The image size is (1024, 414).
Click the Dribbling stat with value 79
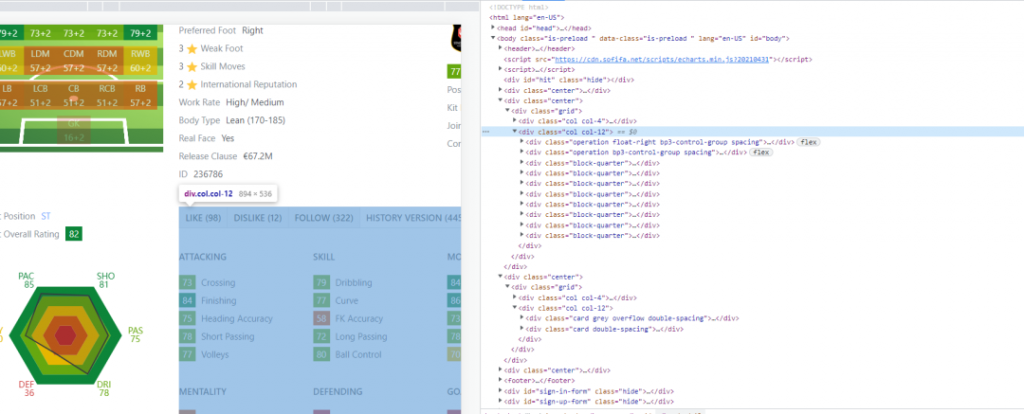pyautogui.click(x=343, y=283)
